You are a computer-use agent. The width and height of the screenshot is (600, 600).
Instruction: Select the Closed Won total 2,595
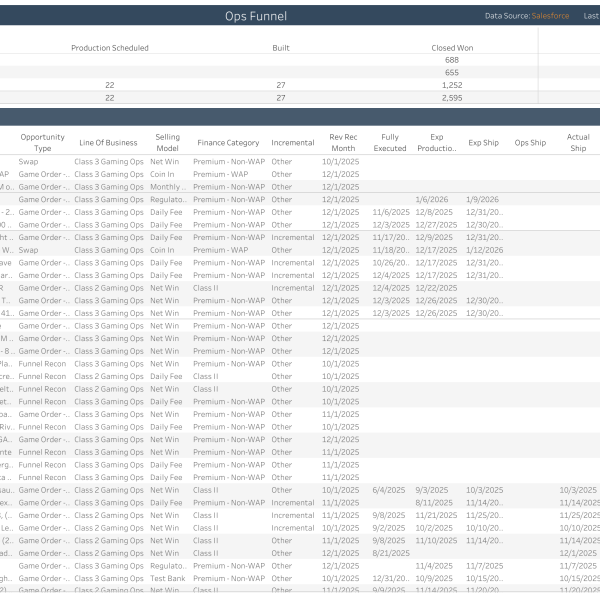[452, 98]
